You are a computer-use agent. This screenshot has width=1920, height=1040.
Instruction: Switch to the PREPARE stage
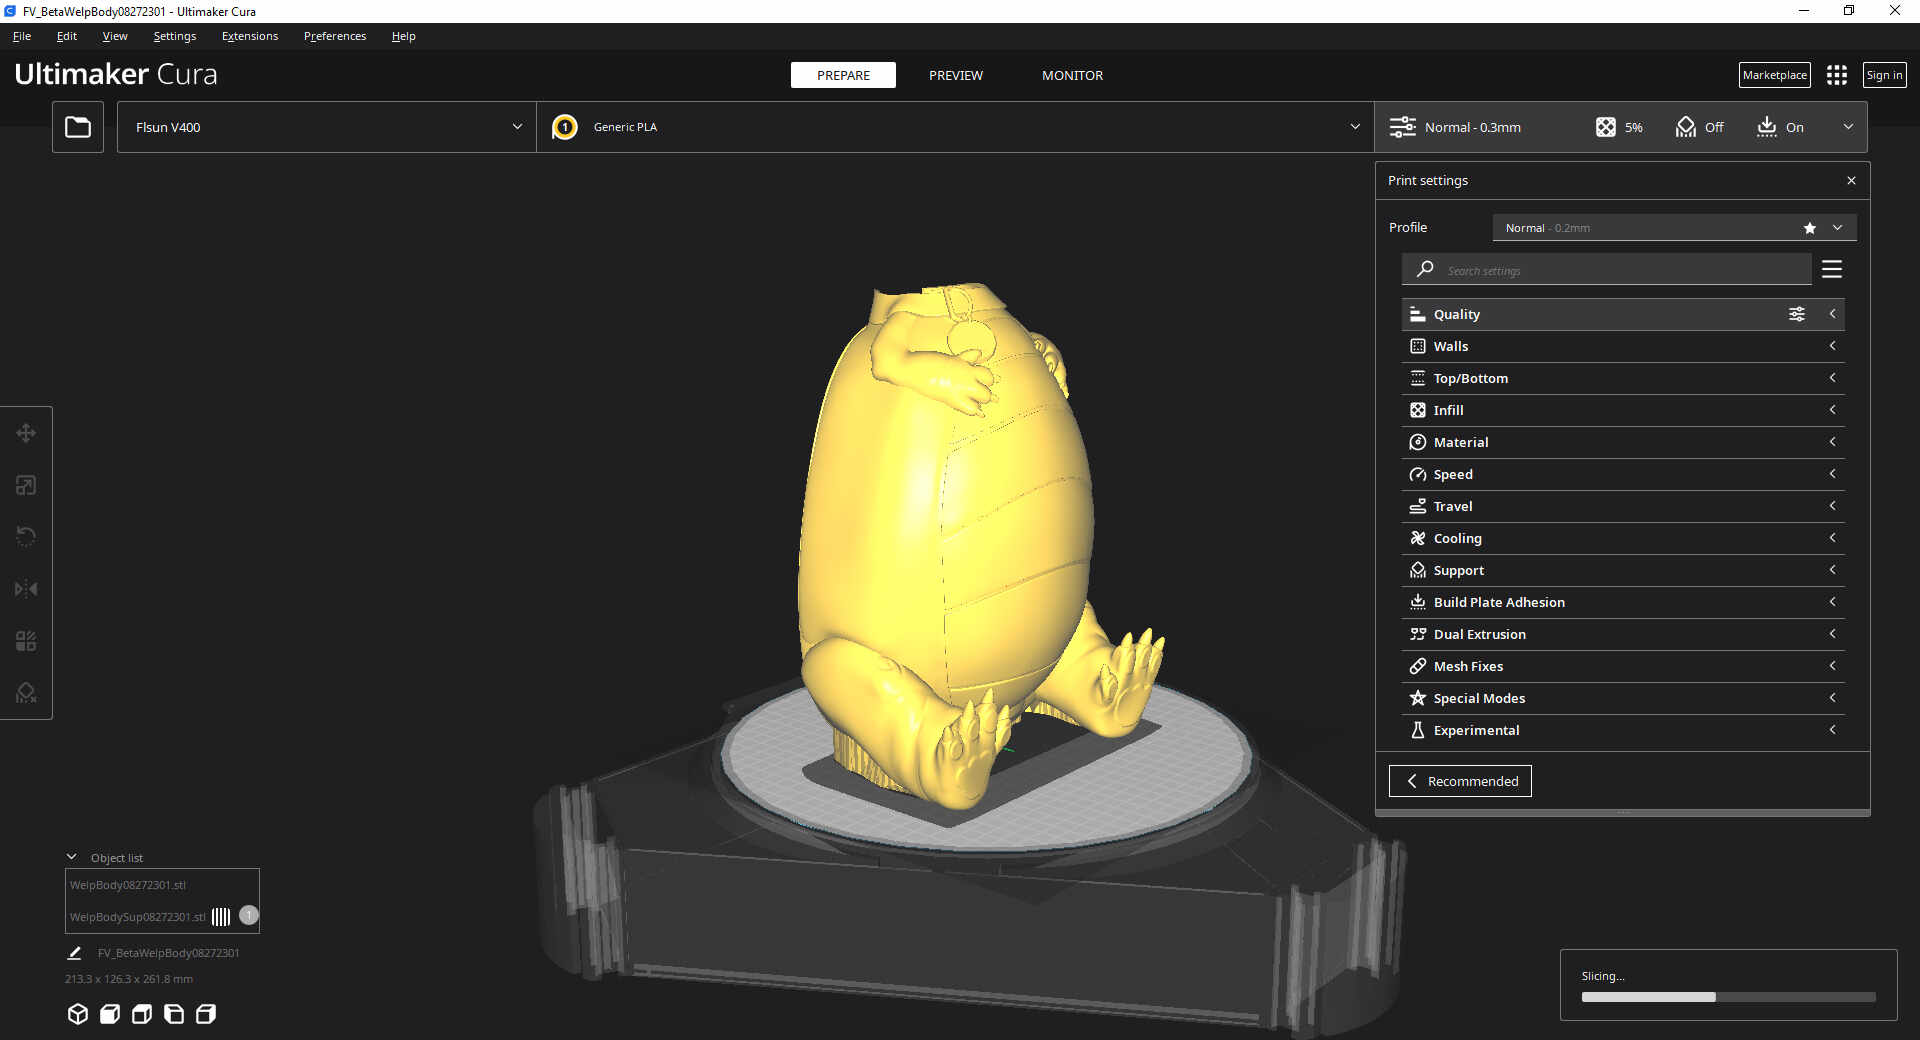pyautogui.click(x=843, y=75)
